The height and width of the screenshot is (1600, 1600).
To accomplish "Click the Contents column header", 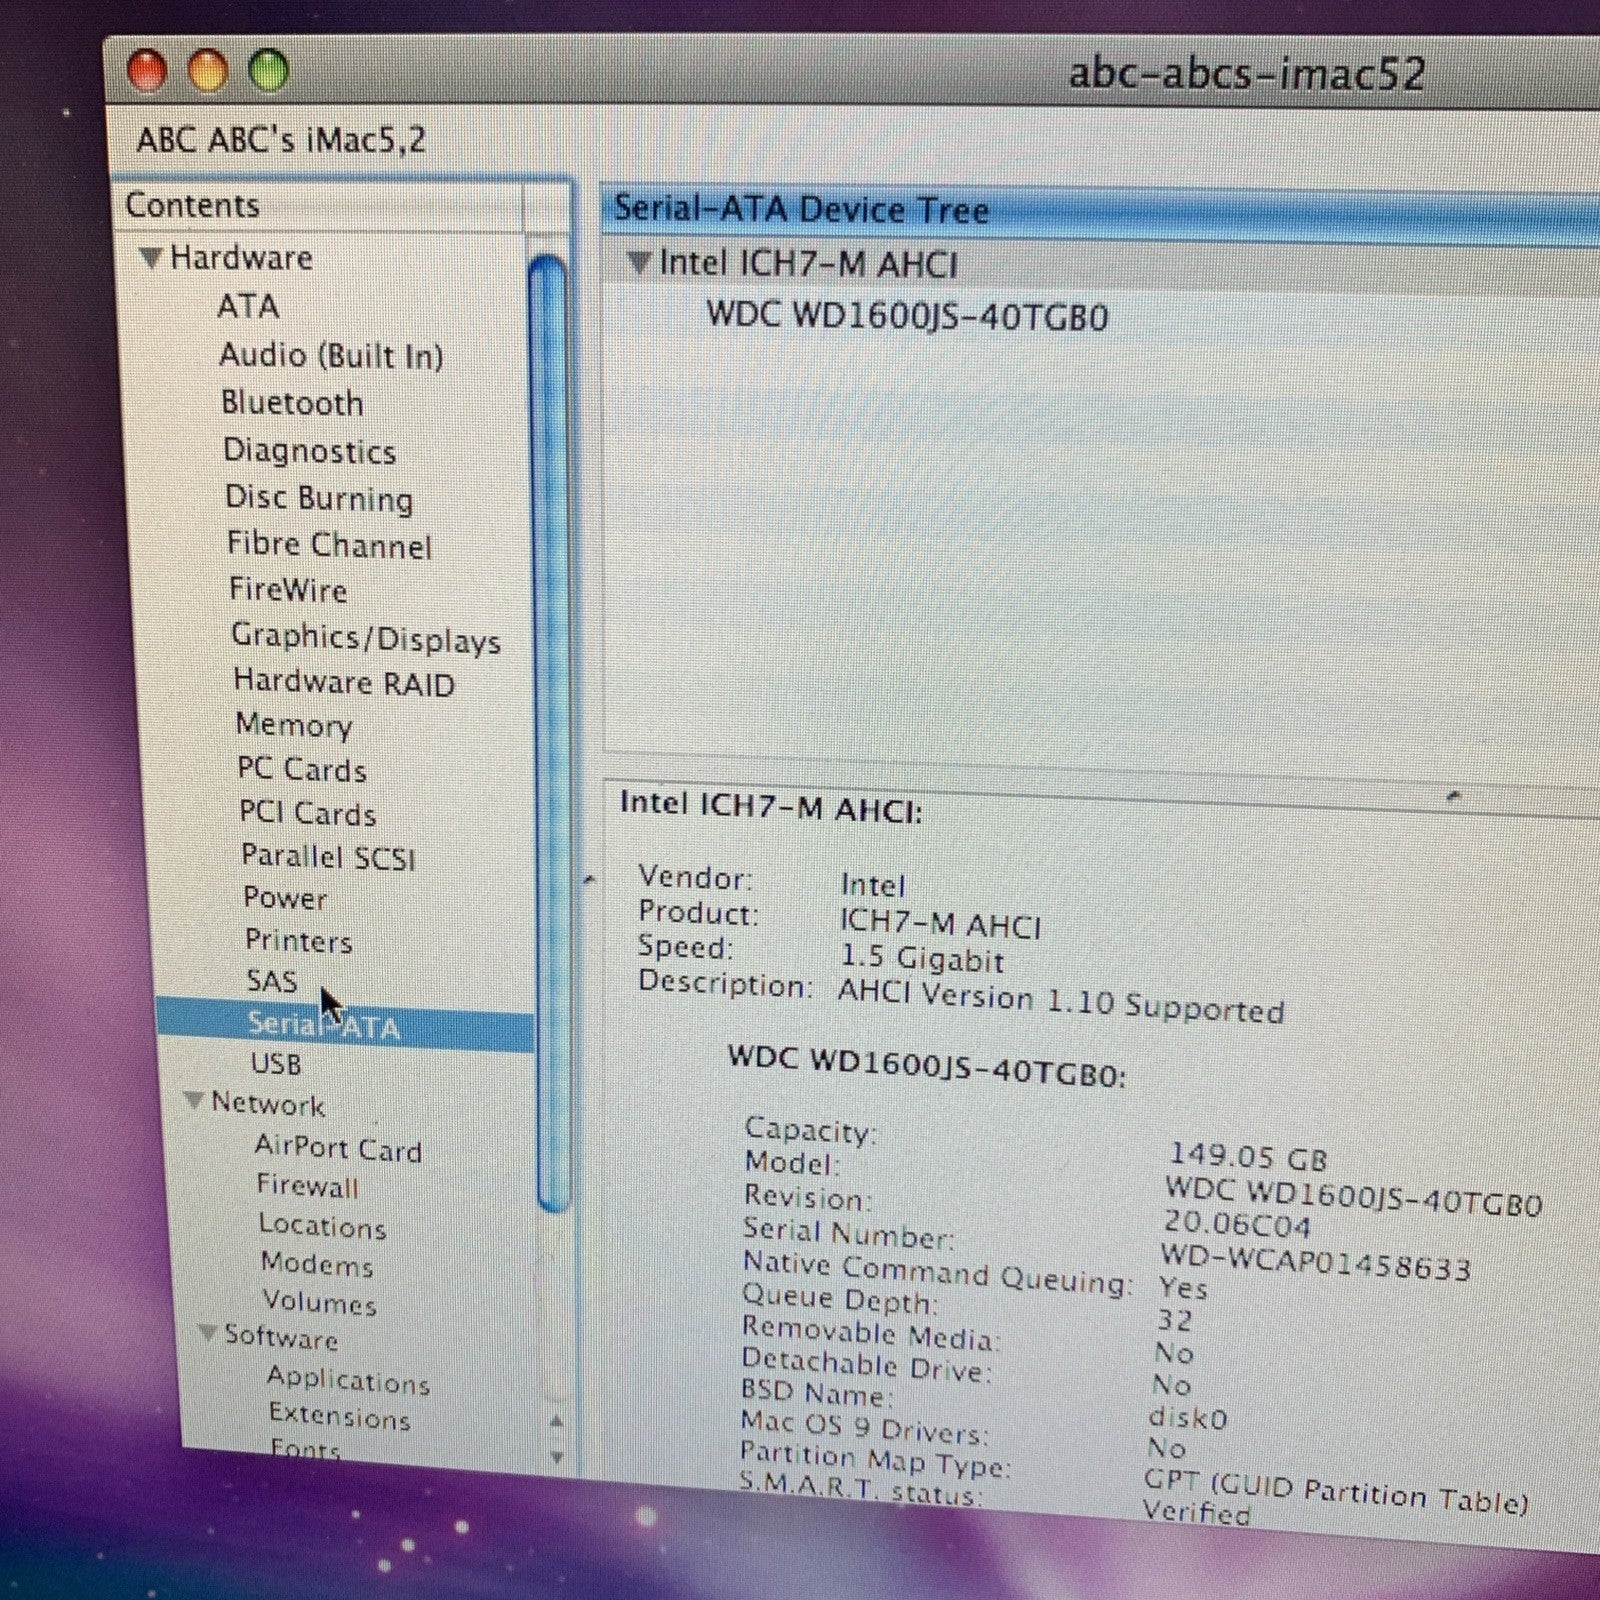I will [320, 205].
